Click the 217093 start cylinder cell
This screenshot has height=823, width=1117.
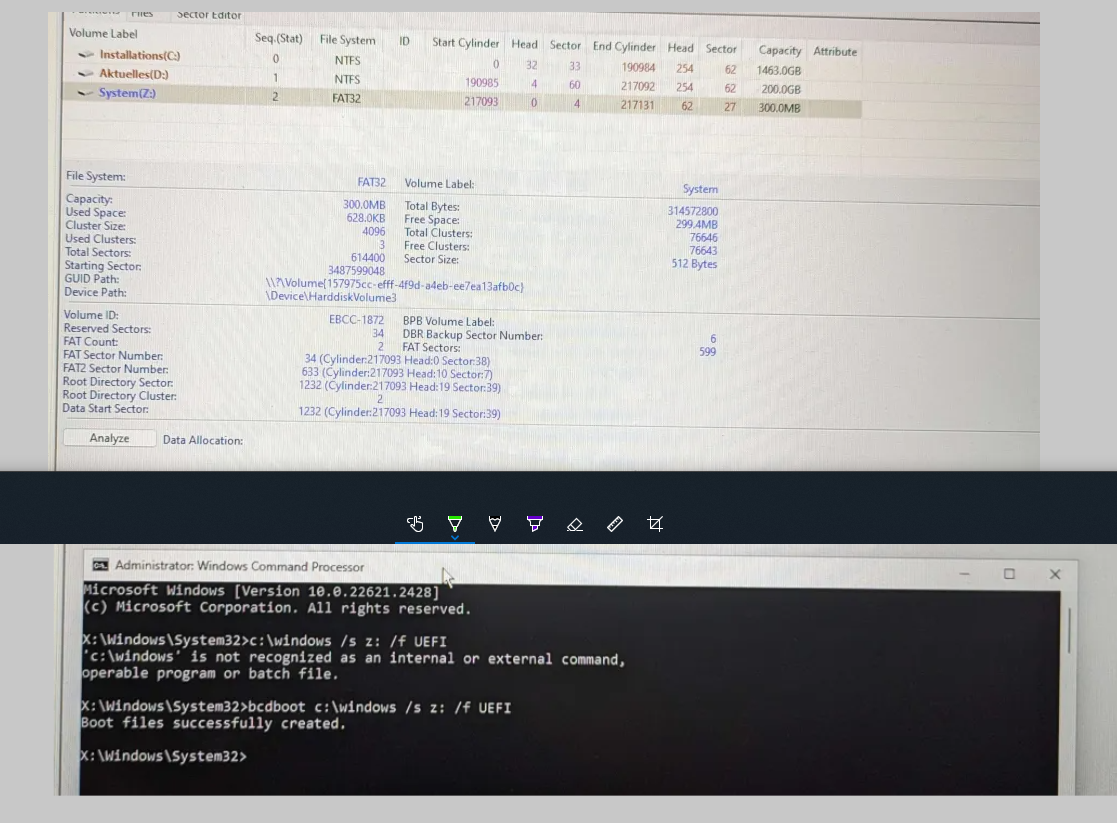point(482,102)
